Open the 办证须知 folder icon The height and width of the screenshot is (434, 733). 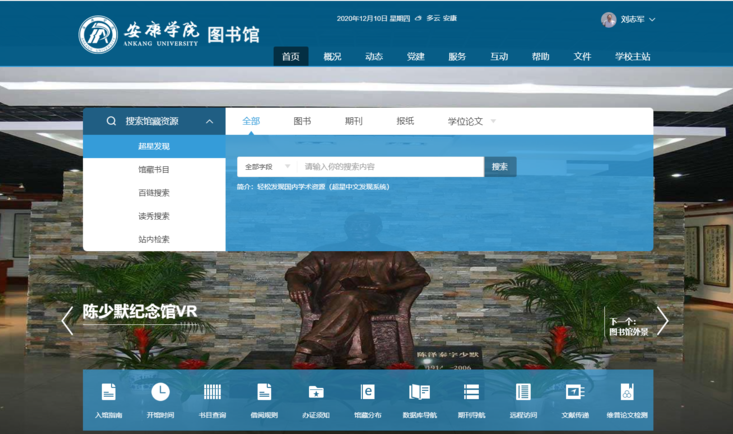pyautogui.click(x=316, y=392)
